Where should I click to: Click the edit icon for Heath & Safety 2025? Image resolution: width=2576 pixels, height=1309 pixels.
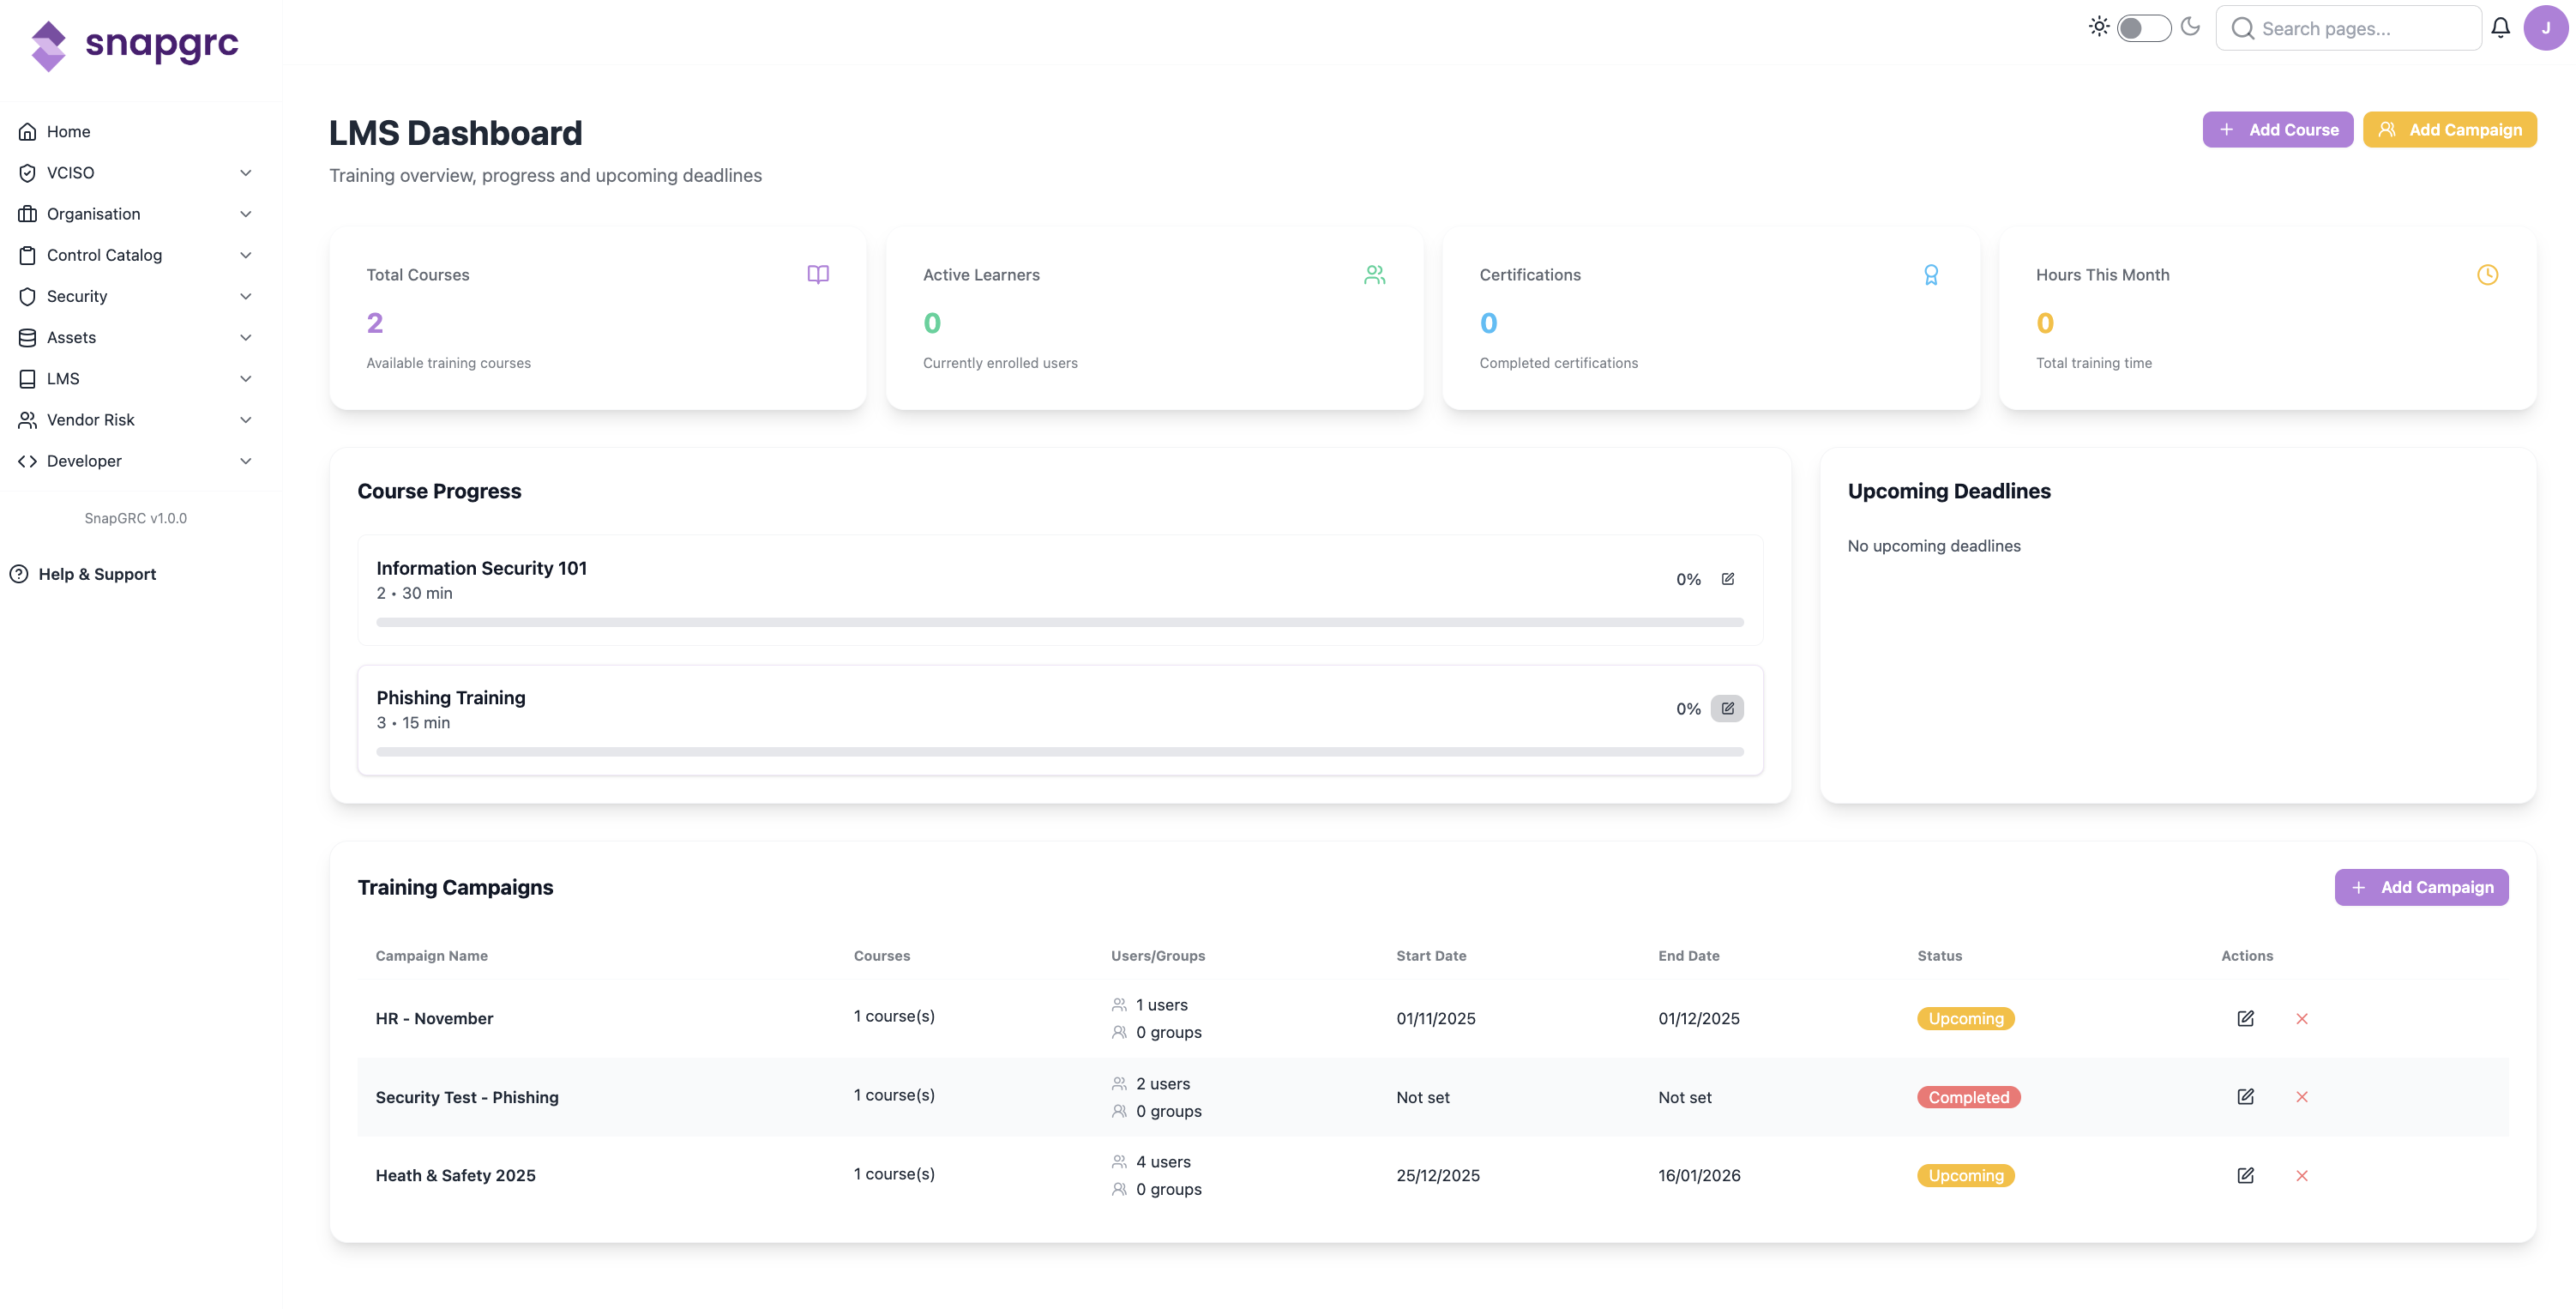point(2245,1176)
